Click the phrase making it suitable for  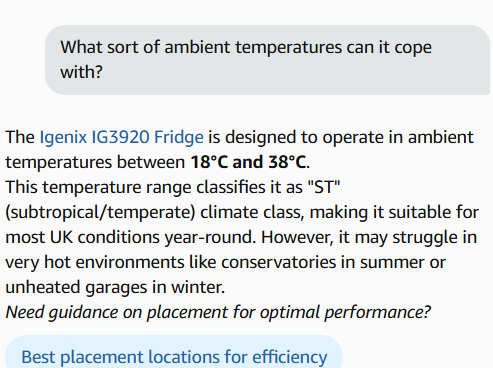coord(394,213)
